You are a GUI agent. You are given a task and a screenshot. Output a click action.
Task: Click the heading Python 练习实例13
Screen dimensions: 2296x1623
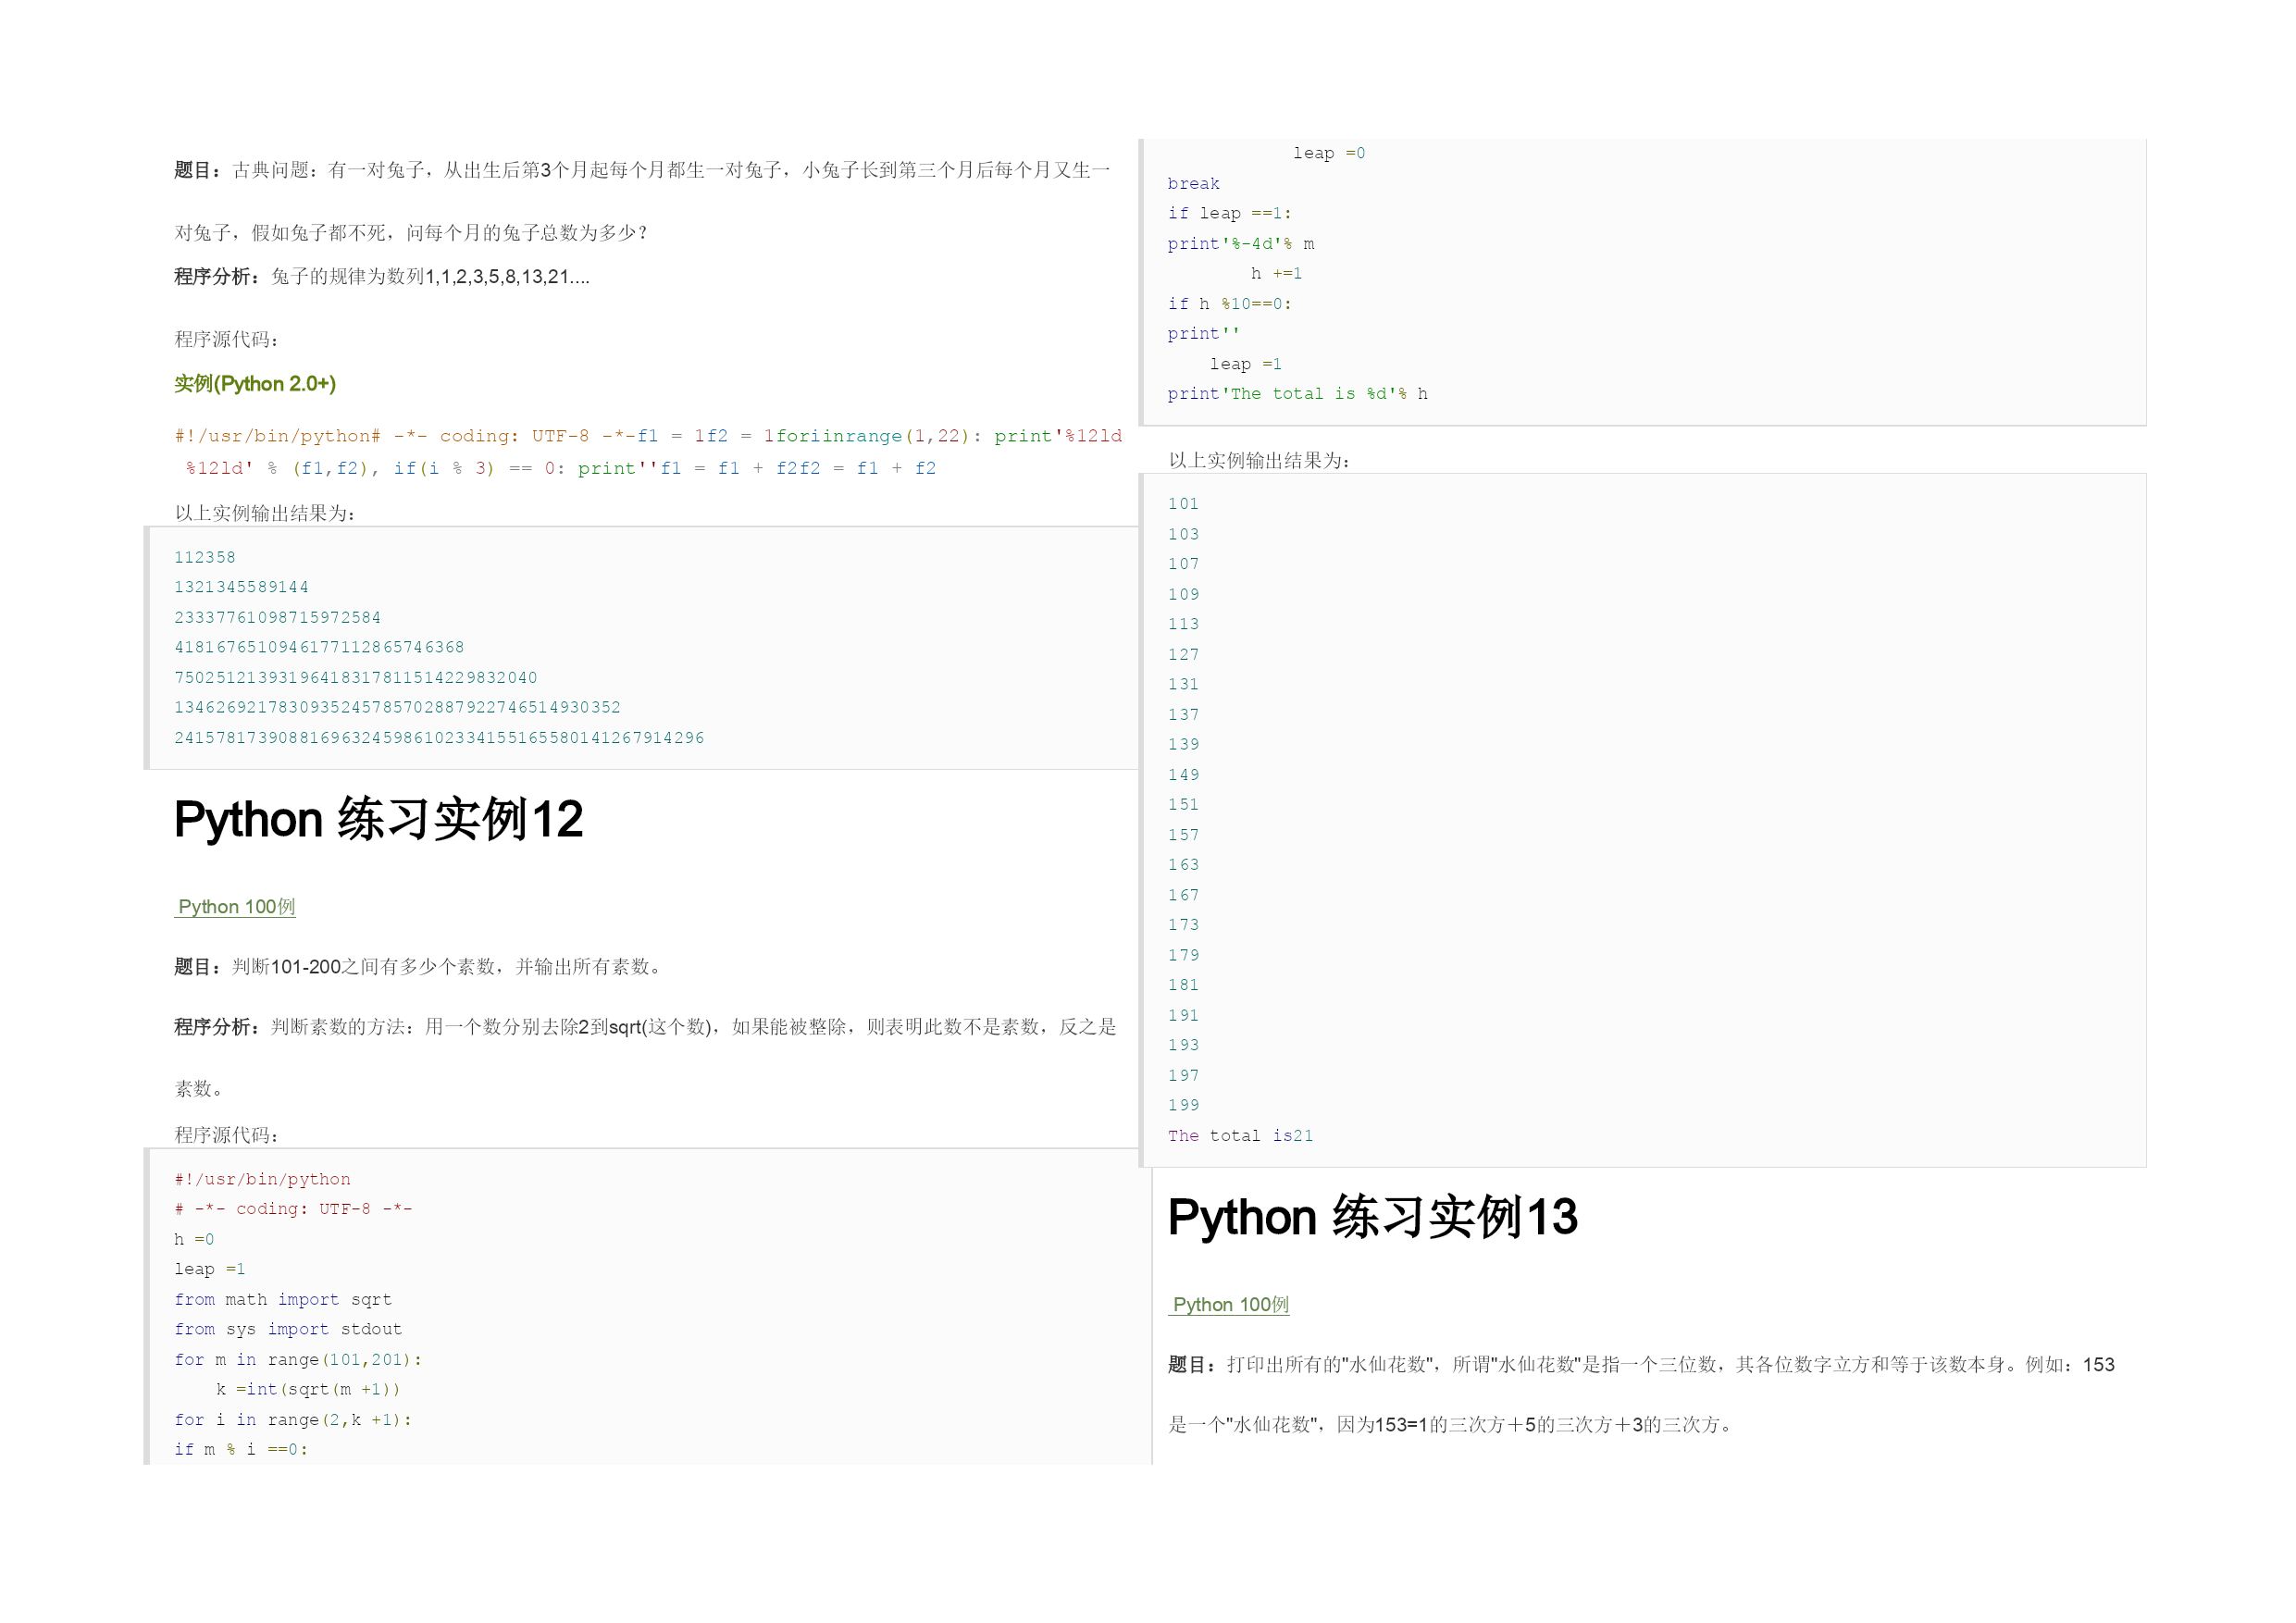[x=1372, y=1218]
